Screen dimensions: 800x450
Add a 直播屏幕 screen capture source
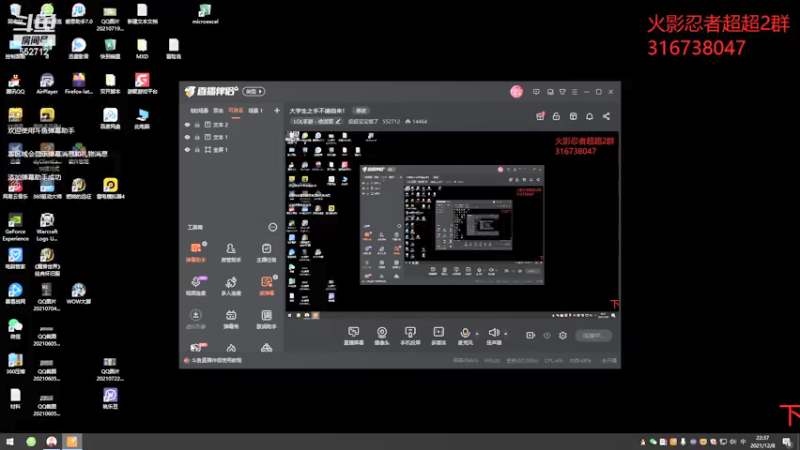[353, 336]
